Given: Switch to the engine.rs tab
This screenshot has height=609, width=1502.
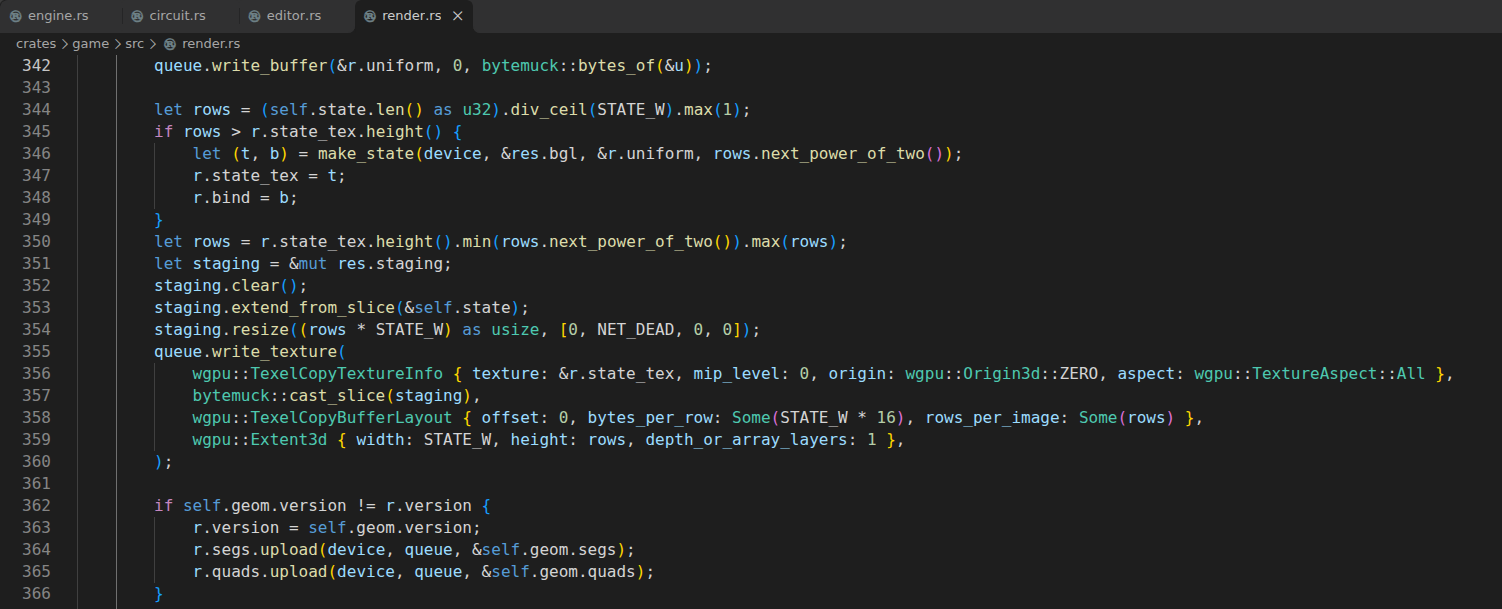Looking at the screenshot, I should [x=58, y=16].
